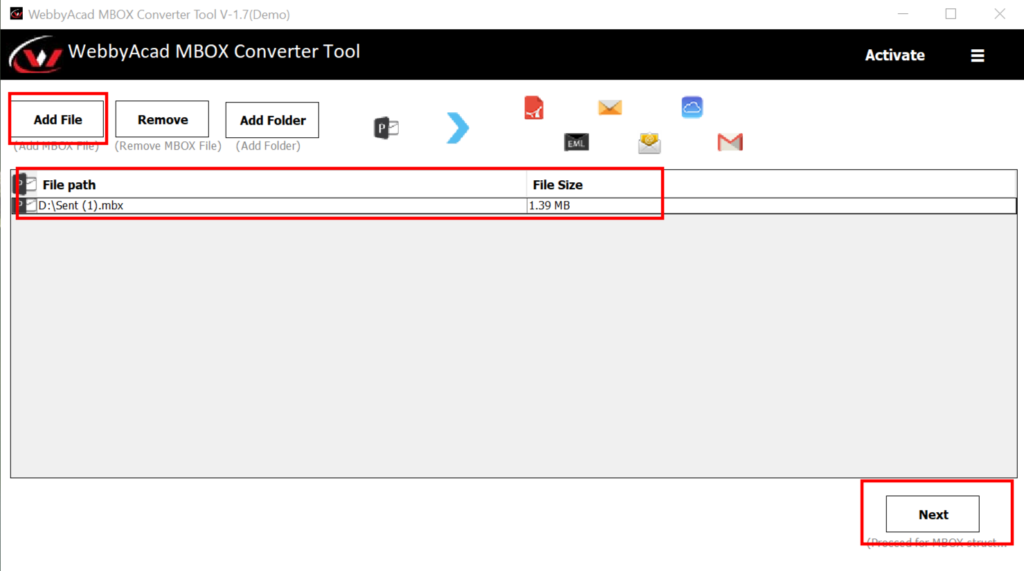Open the hamburger menu in header
This screenshot has width=1024, height=571.
coord(977,56)
